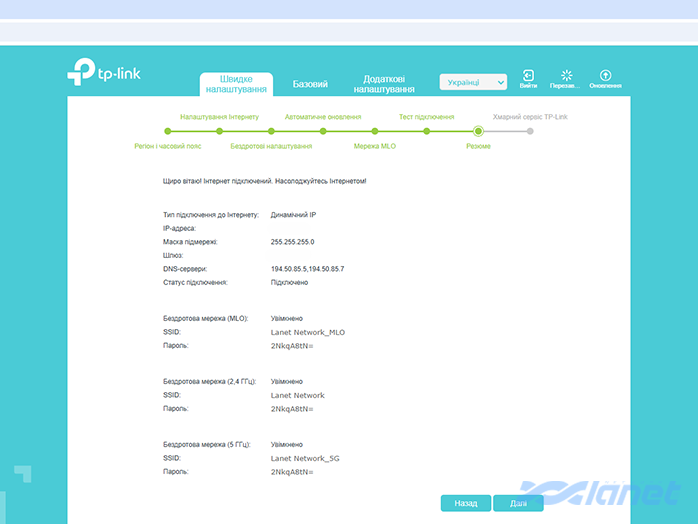Select the Налаштування Інтернету step dot
This screenshot has height=524, width=698.
(x=220, y=131)
